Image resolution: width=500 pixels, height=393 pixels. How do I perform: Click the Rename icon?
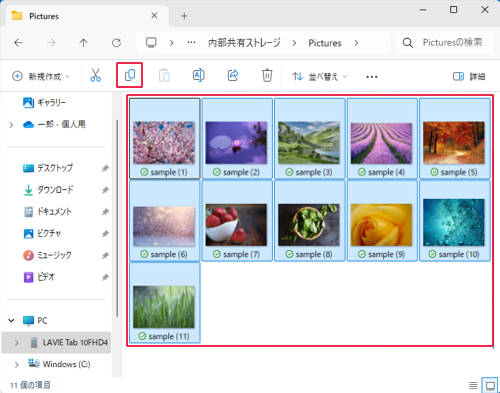click(198, 75)
